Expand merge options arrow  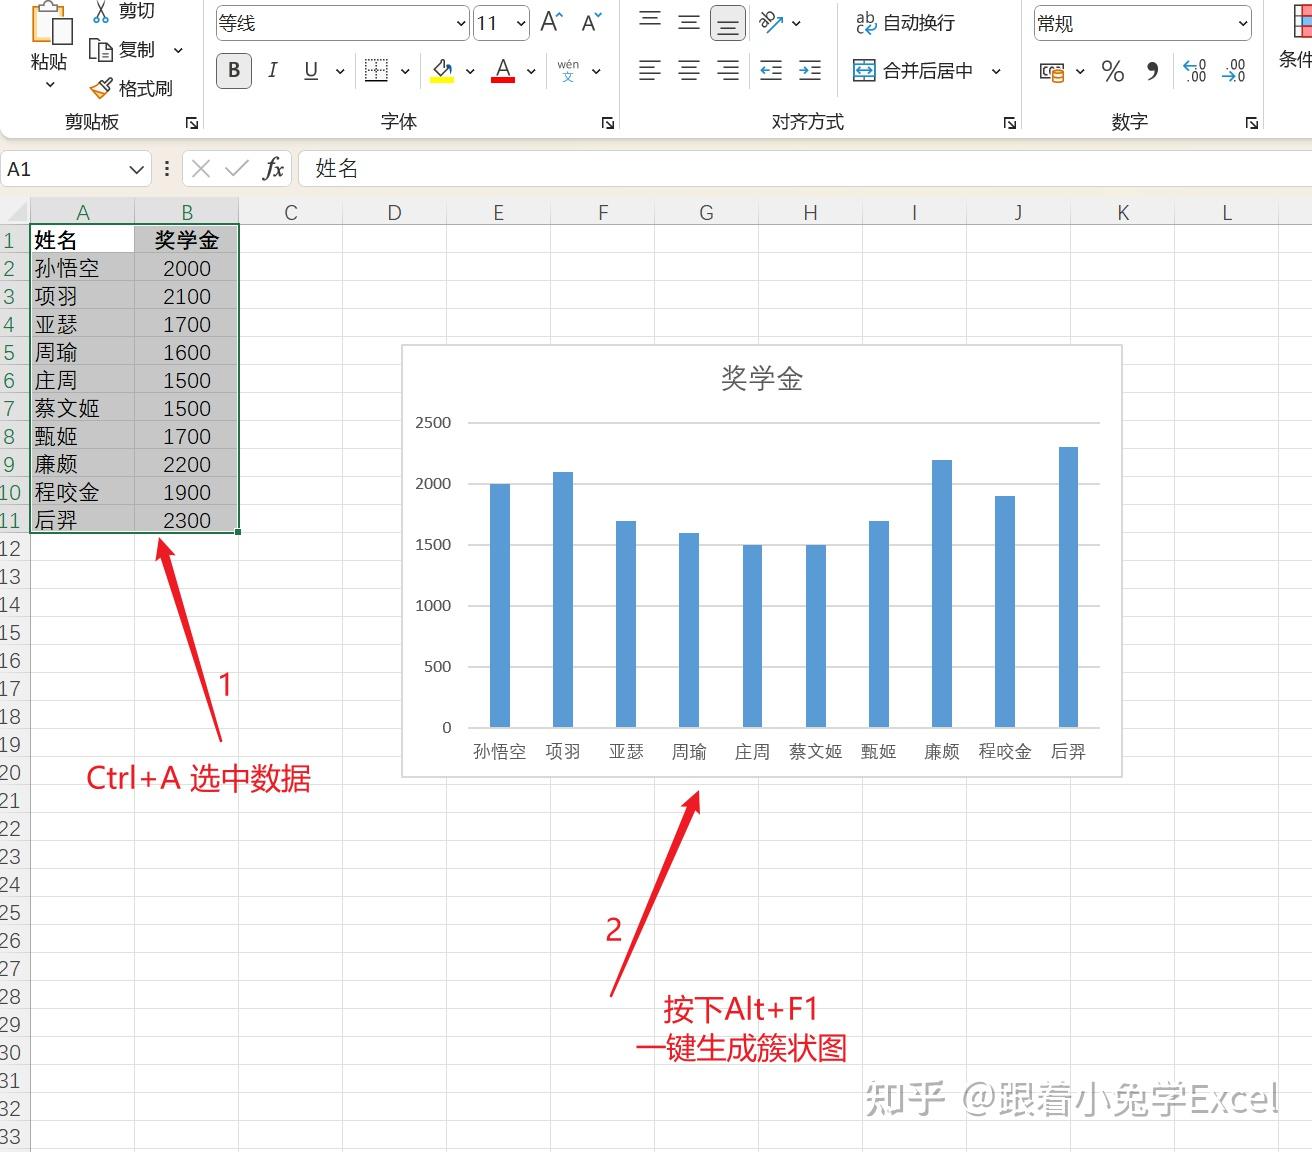(996, 71)
